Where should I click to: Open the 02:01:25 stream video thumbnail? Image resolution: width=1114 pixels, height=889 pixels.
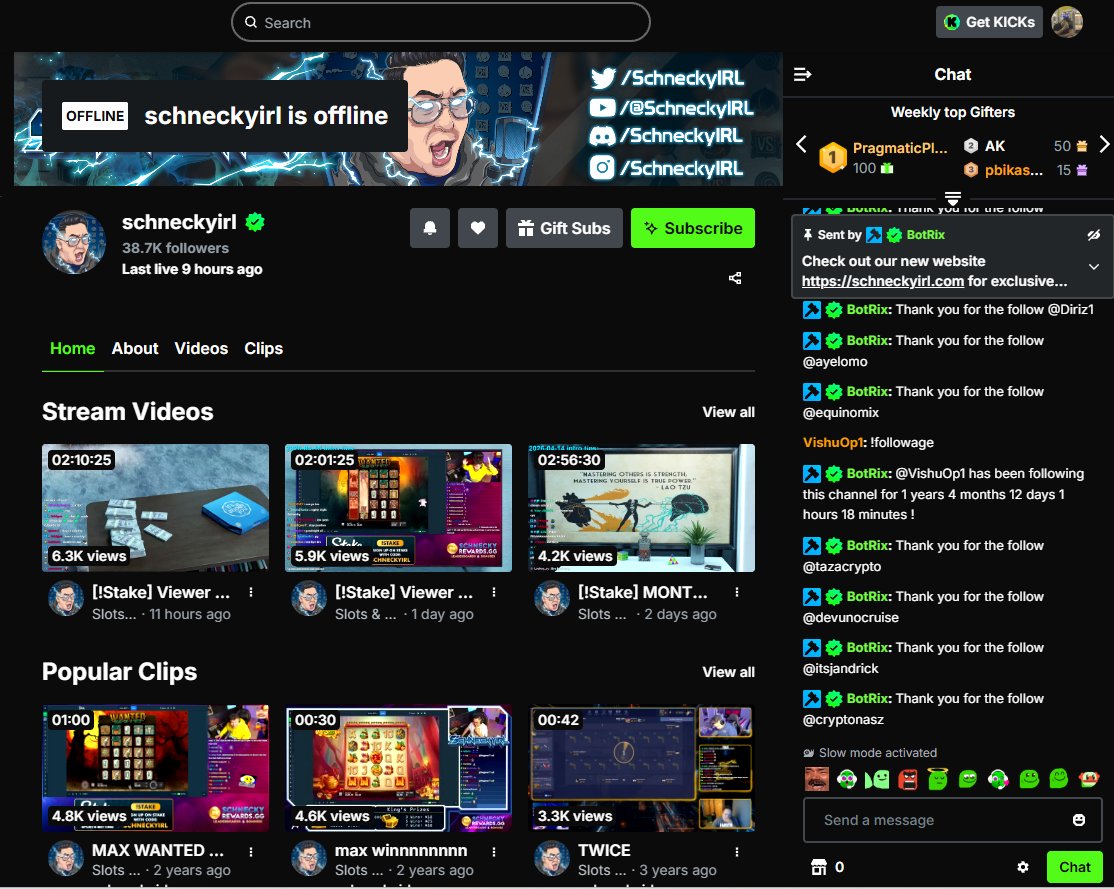(399, 508)
